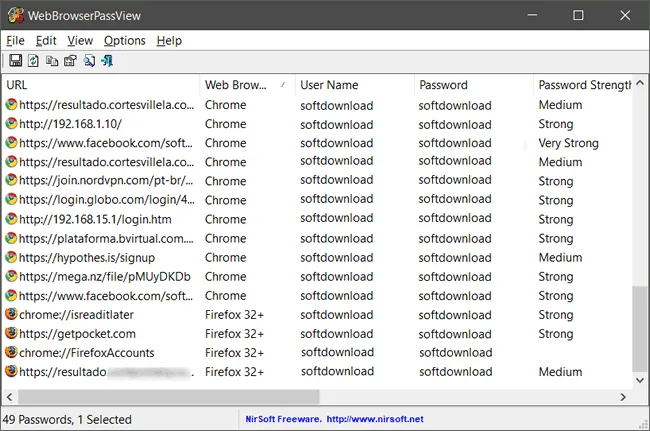This screenshot has width=650, height=431.
Task: Click Chrome icon beside plataforma.bvirtual.com row
Action: [x=11, y=238]
